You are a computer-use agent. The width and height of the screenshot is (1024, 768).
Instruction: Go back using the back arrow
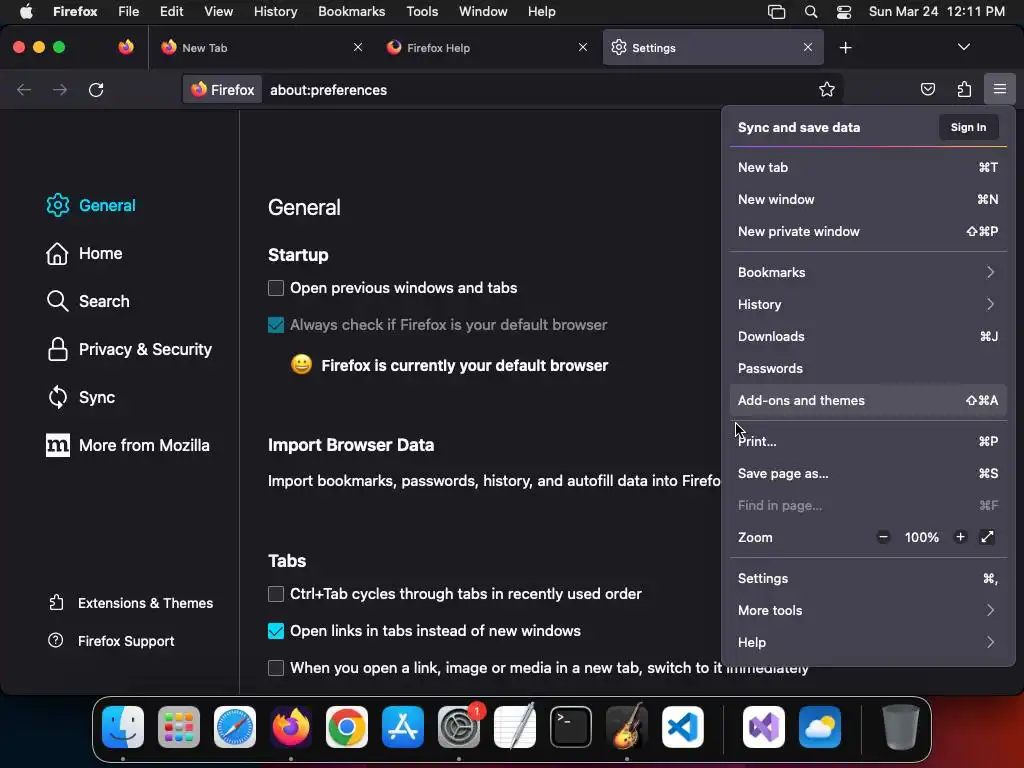pos(24,89)
